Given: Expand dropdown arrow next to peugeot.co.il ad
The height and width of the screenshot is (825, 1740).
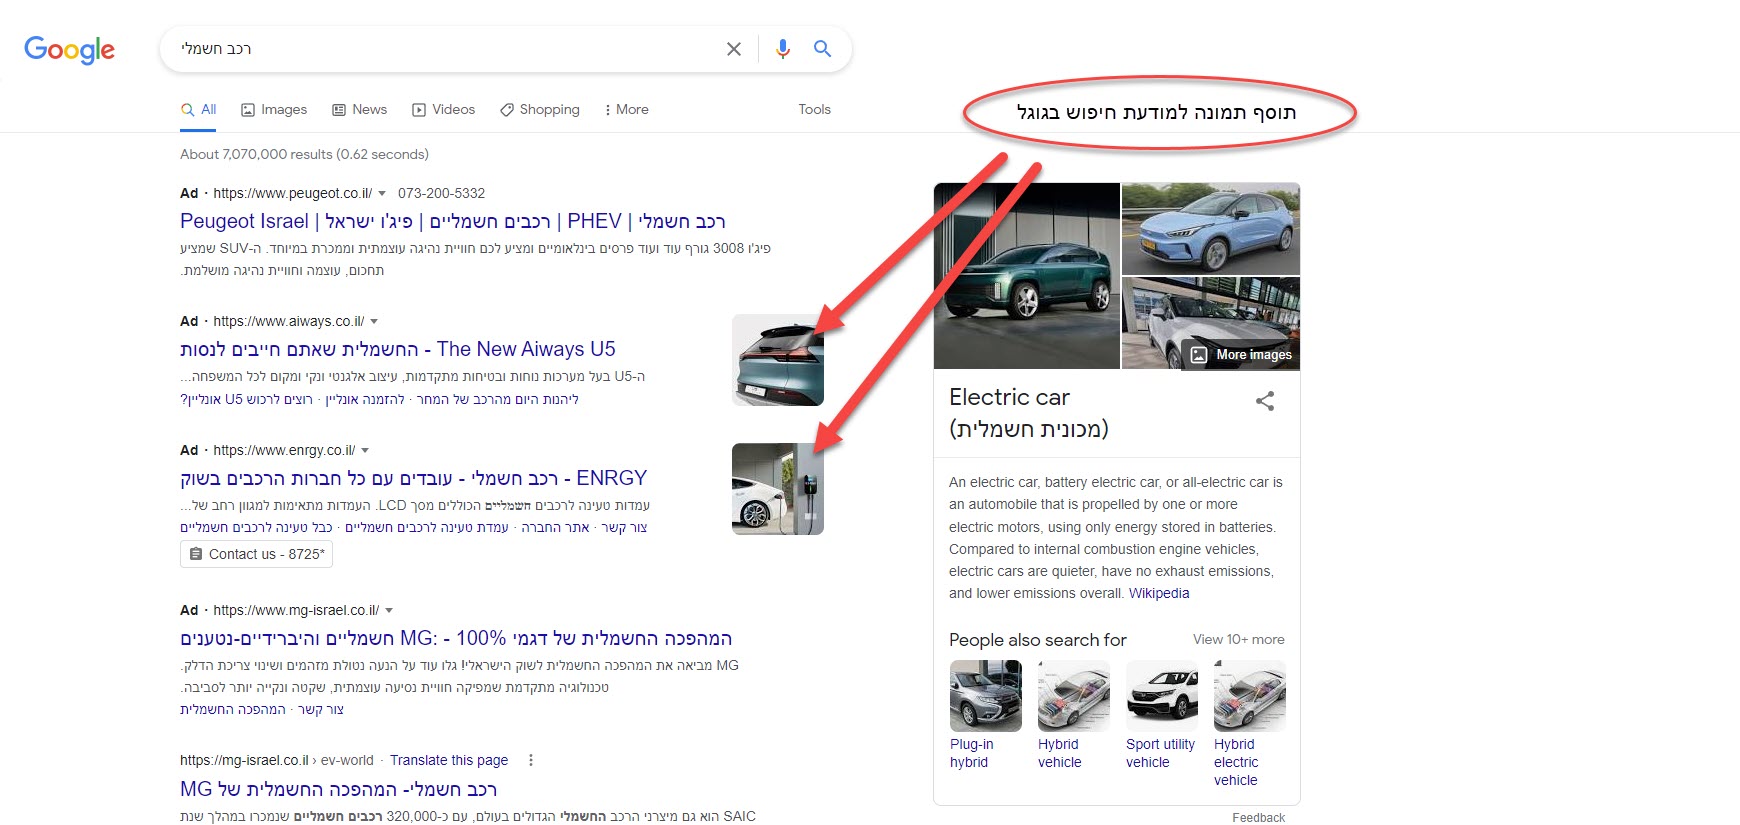Looking at the screenshot, I should coord(382,194).
